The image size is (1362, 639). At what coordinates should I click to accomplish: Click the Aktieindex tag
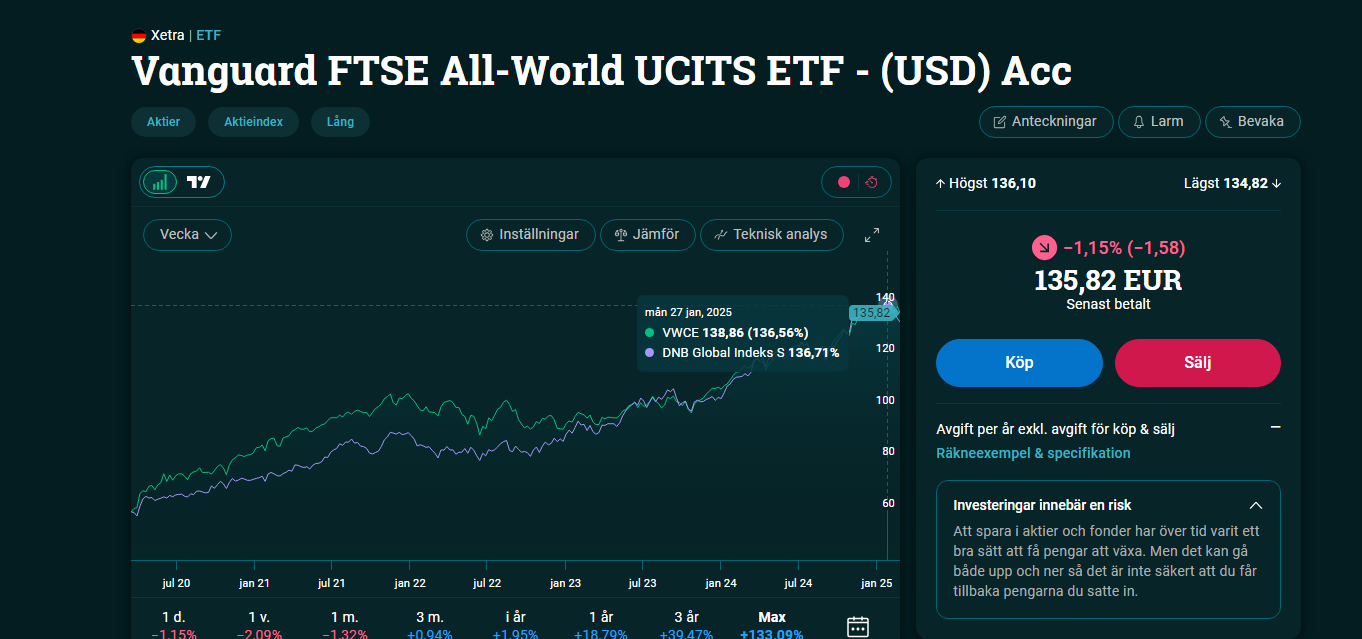click(253, 122)
